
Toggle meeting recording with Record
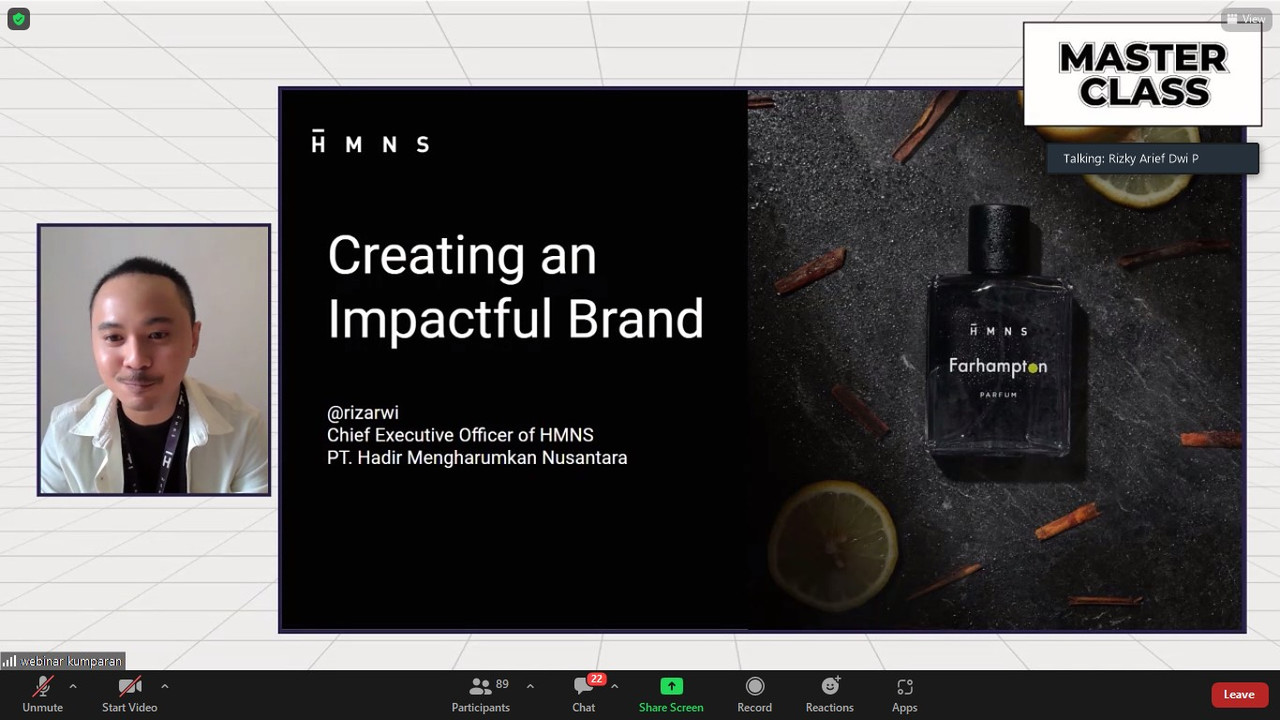pos(754,694)
